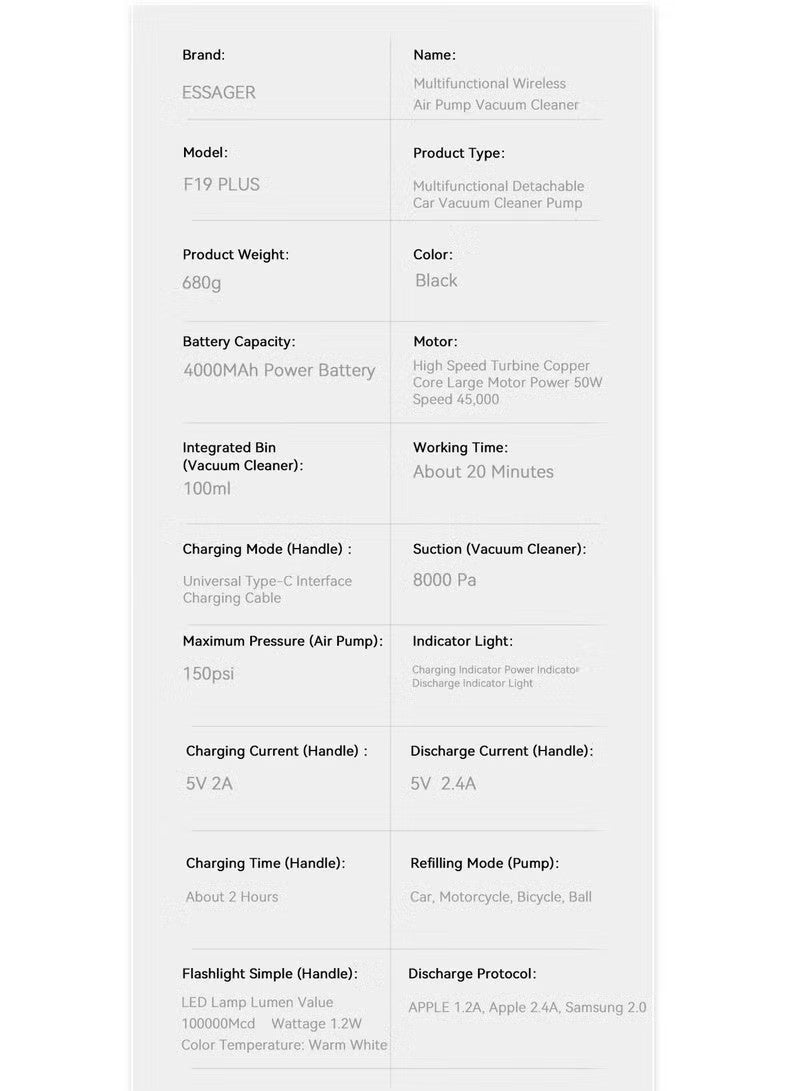The image size is (800, 1091).
Task: Click About 2 Hours charging time text
Action: (232, 896)
